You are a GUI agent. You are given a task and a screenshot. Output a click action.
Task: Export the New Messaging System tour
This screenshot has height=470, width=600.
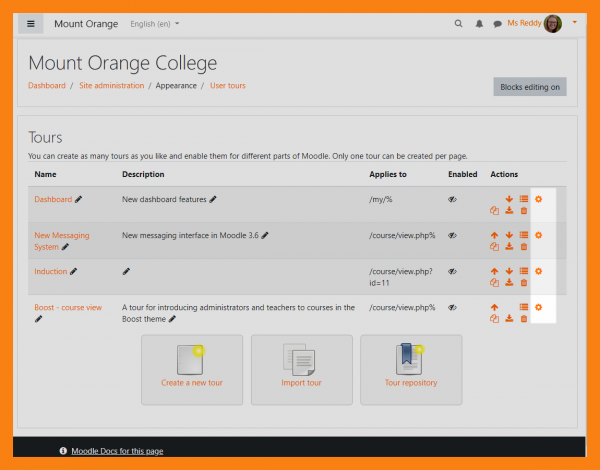click(x=509, y=247)
